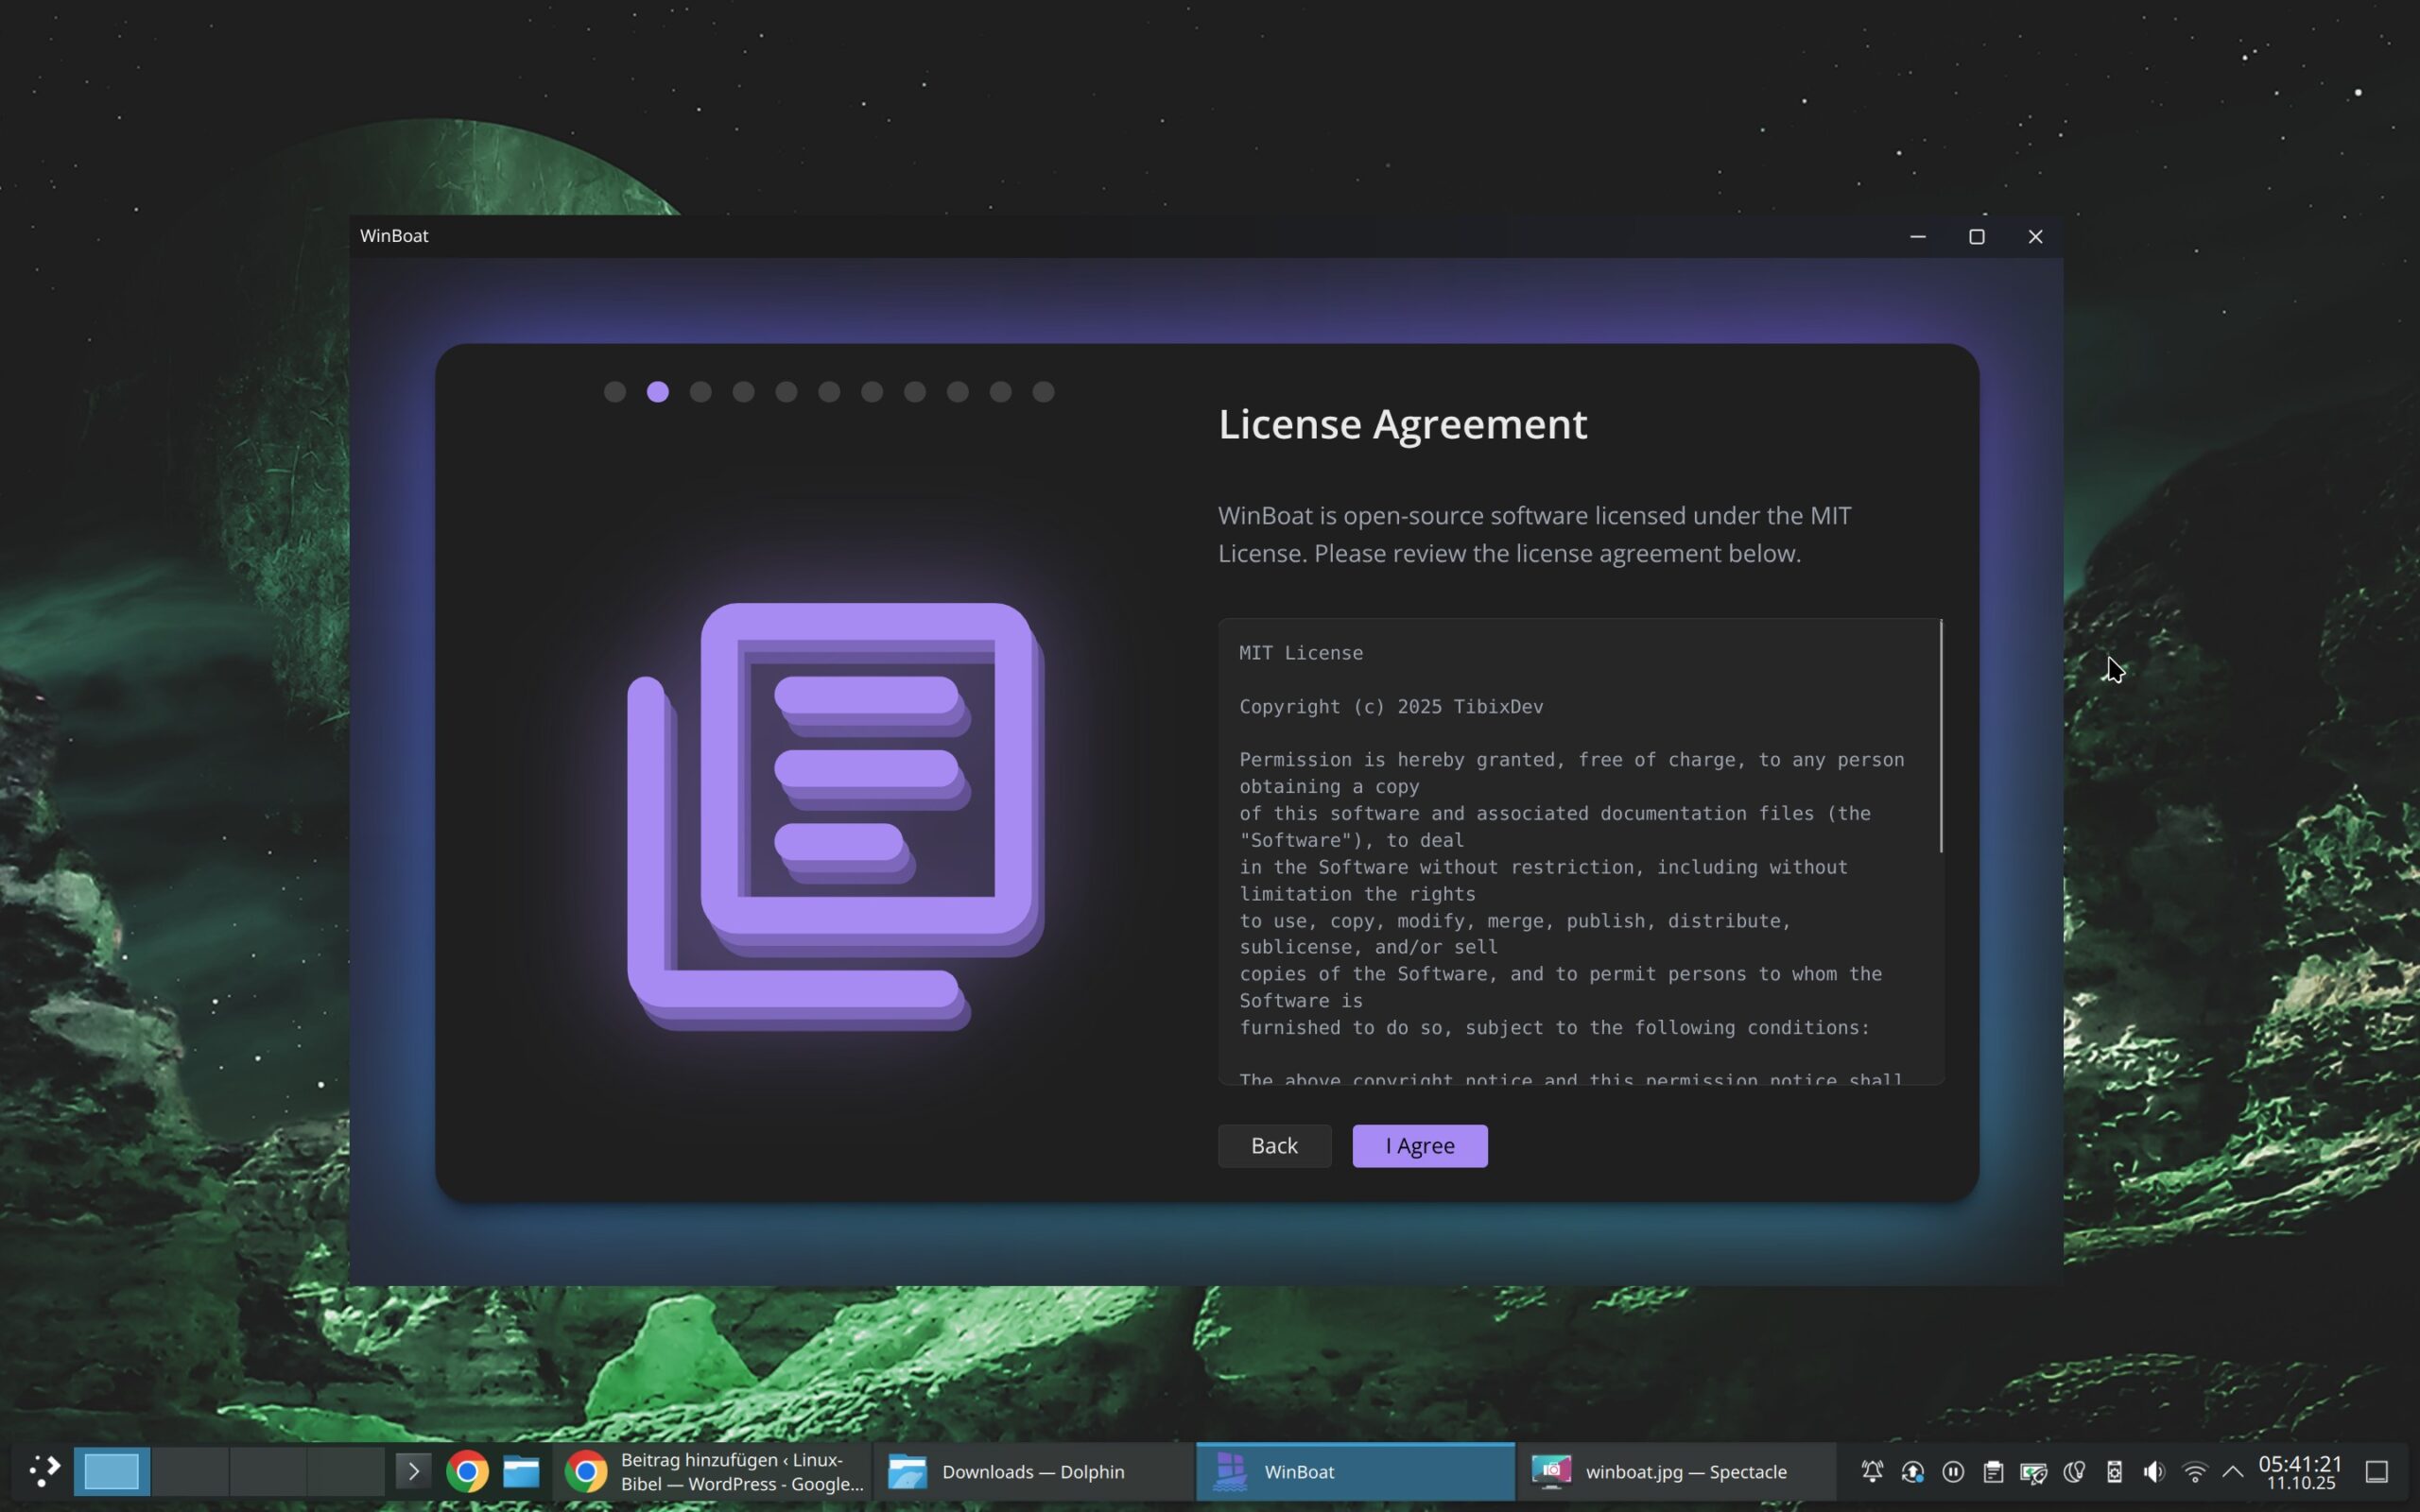Screen dimensions: 2420x1512
Task: Switch to winboat.jpg — Spectacle task
Action: 1675,1471
